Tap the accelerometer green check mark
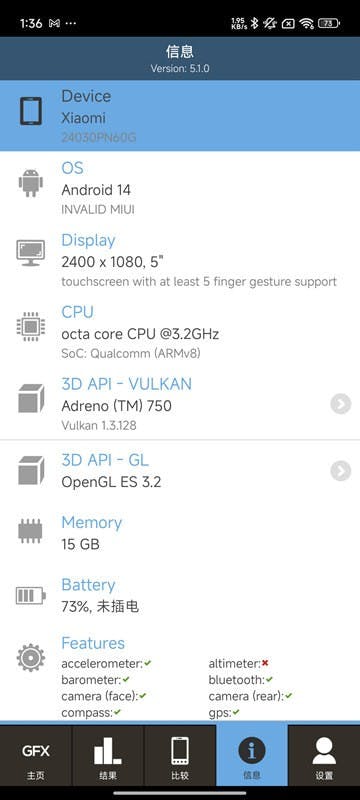The height and width of the screenshot is (800, 360). (x=147, y=663)
